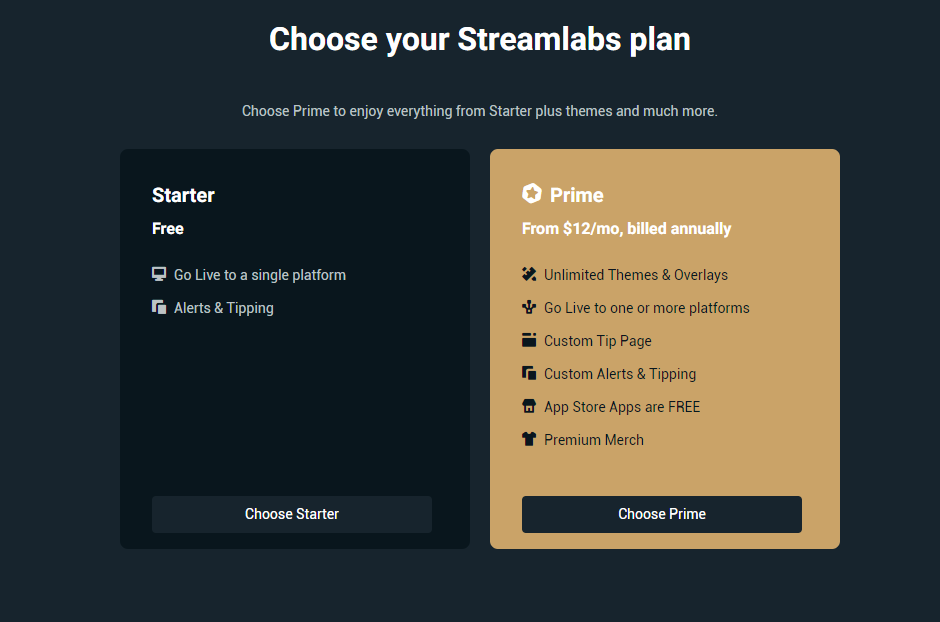The image size is (940, 622).
Task: Click the single platform monitor icon
Action: pyautogui.click(x=159, y=274)
